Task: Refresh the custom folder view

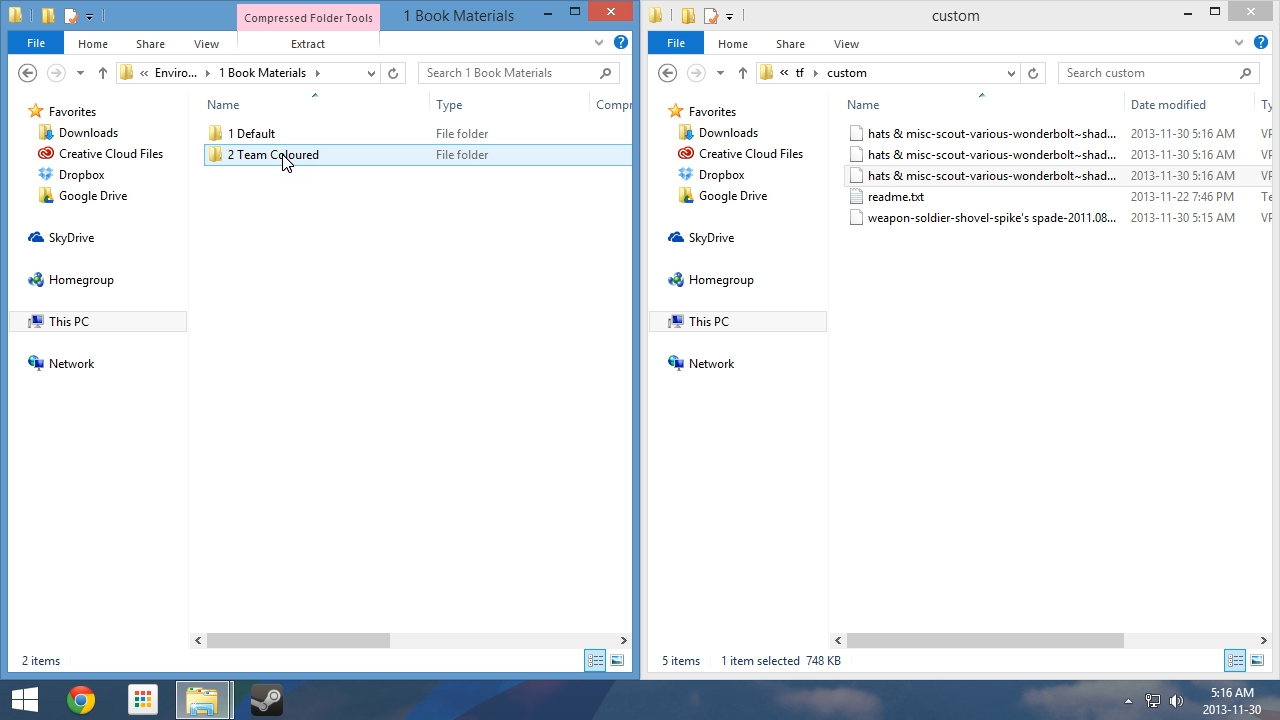Action: point(1033,73)
